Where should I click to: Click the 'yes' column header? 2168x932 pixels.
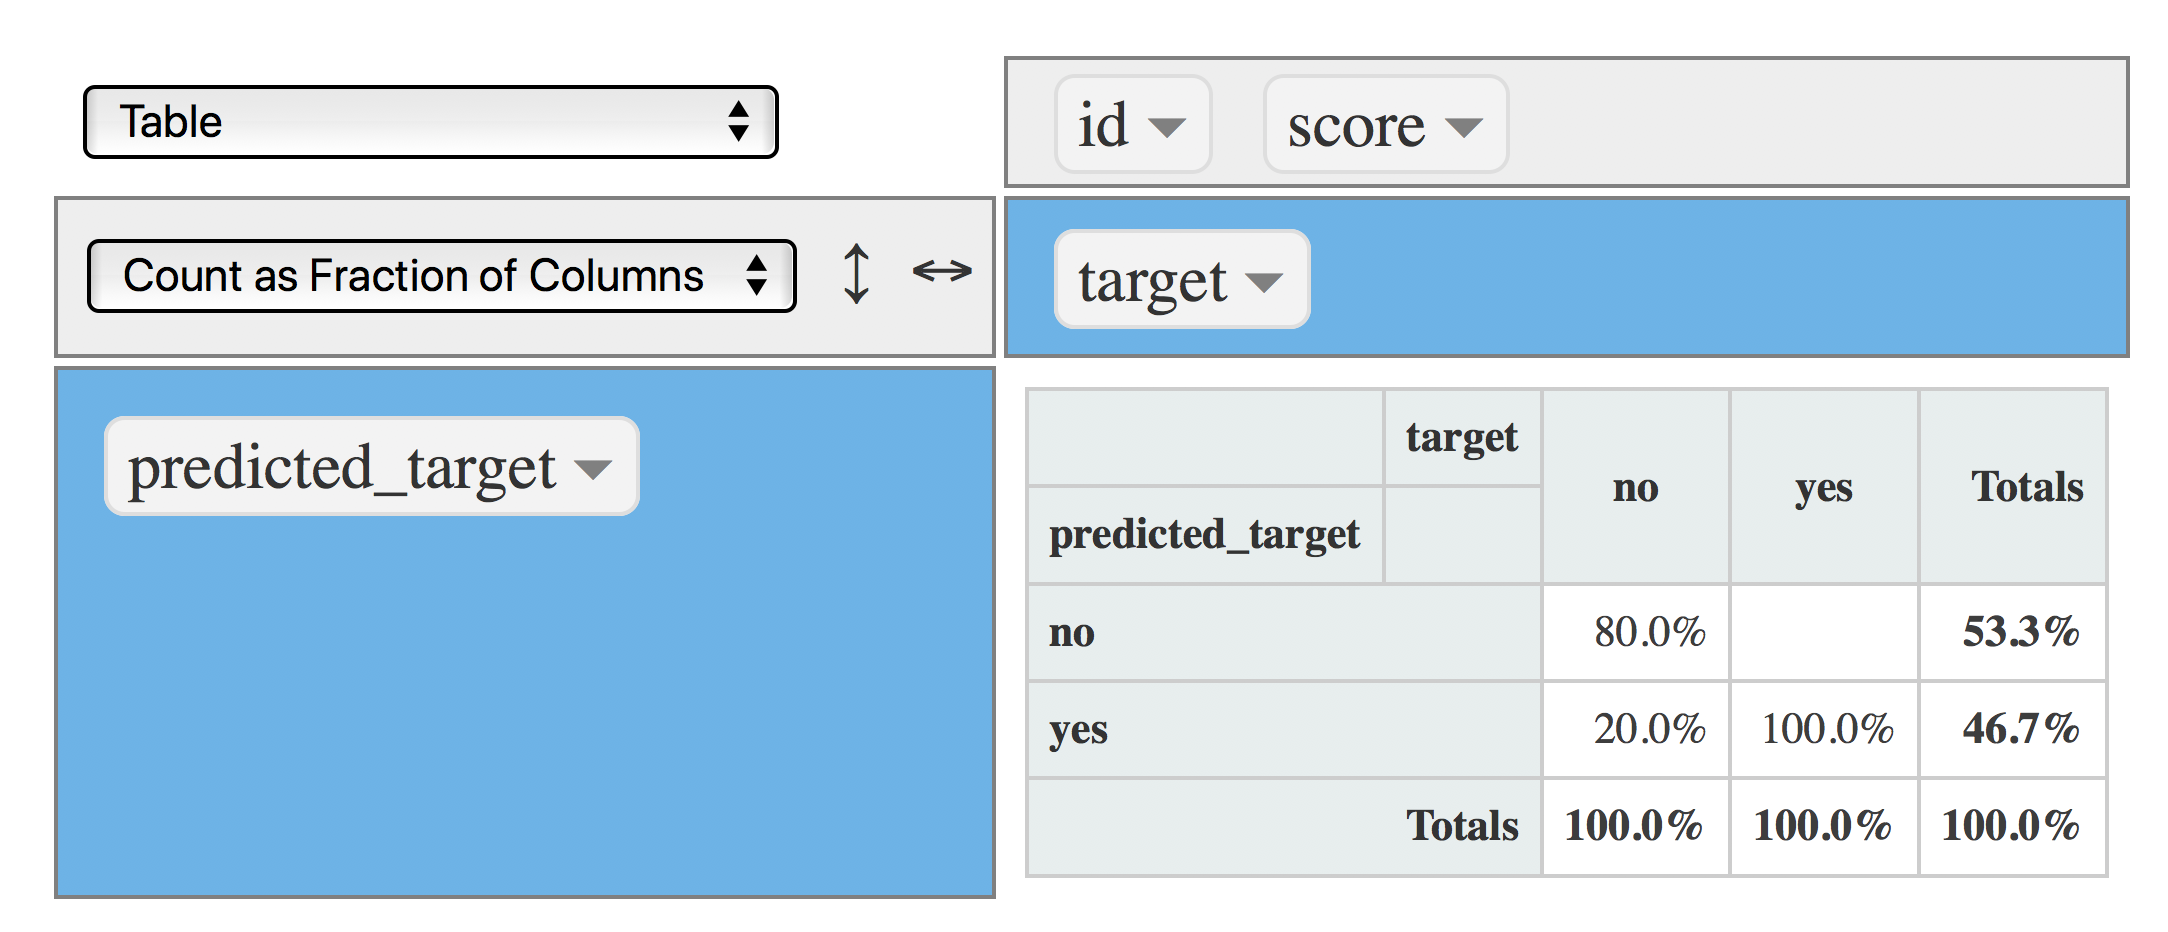[x=1823, y=487]
